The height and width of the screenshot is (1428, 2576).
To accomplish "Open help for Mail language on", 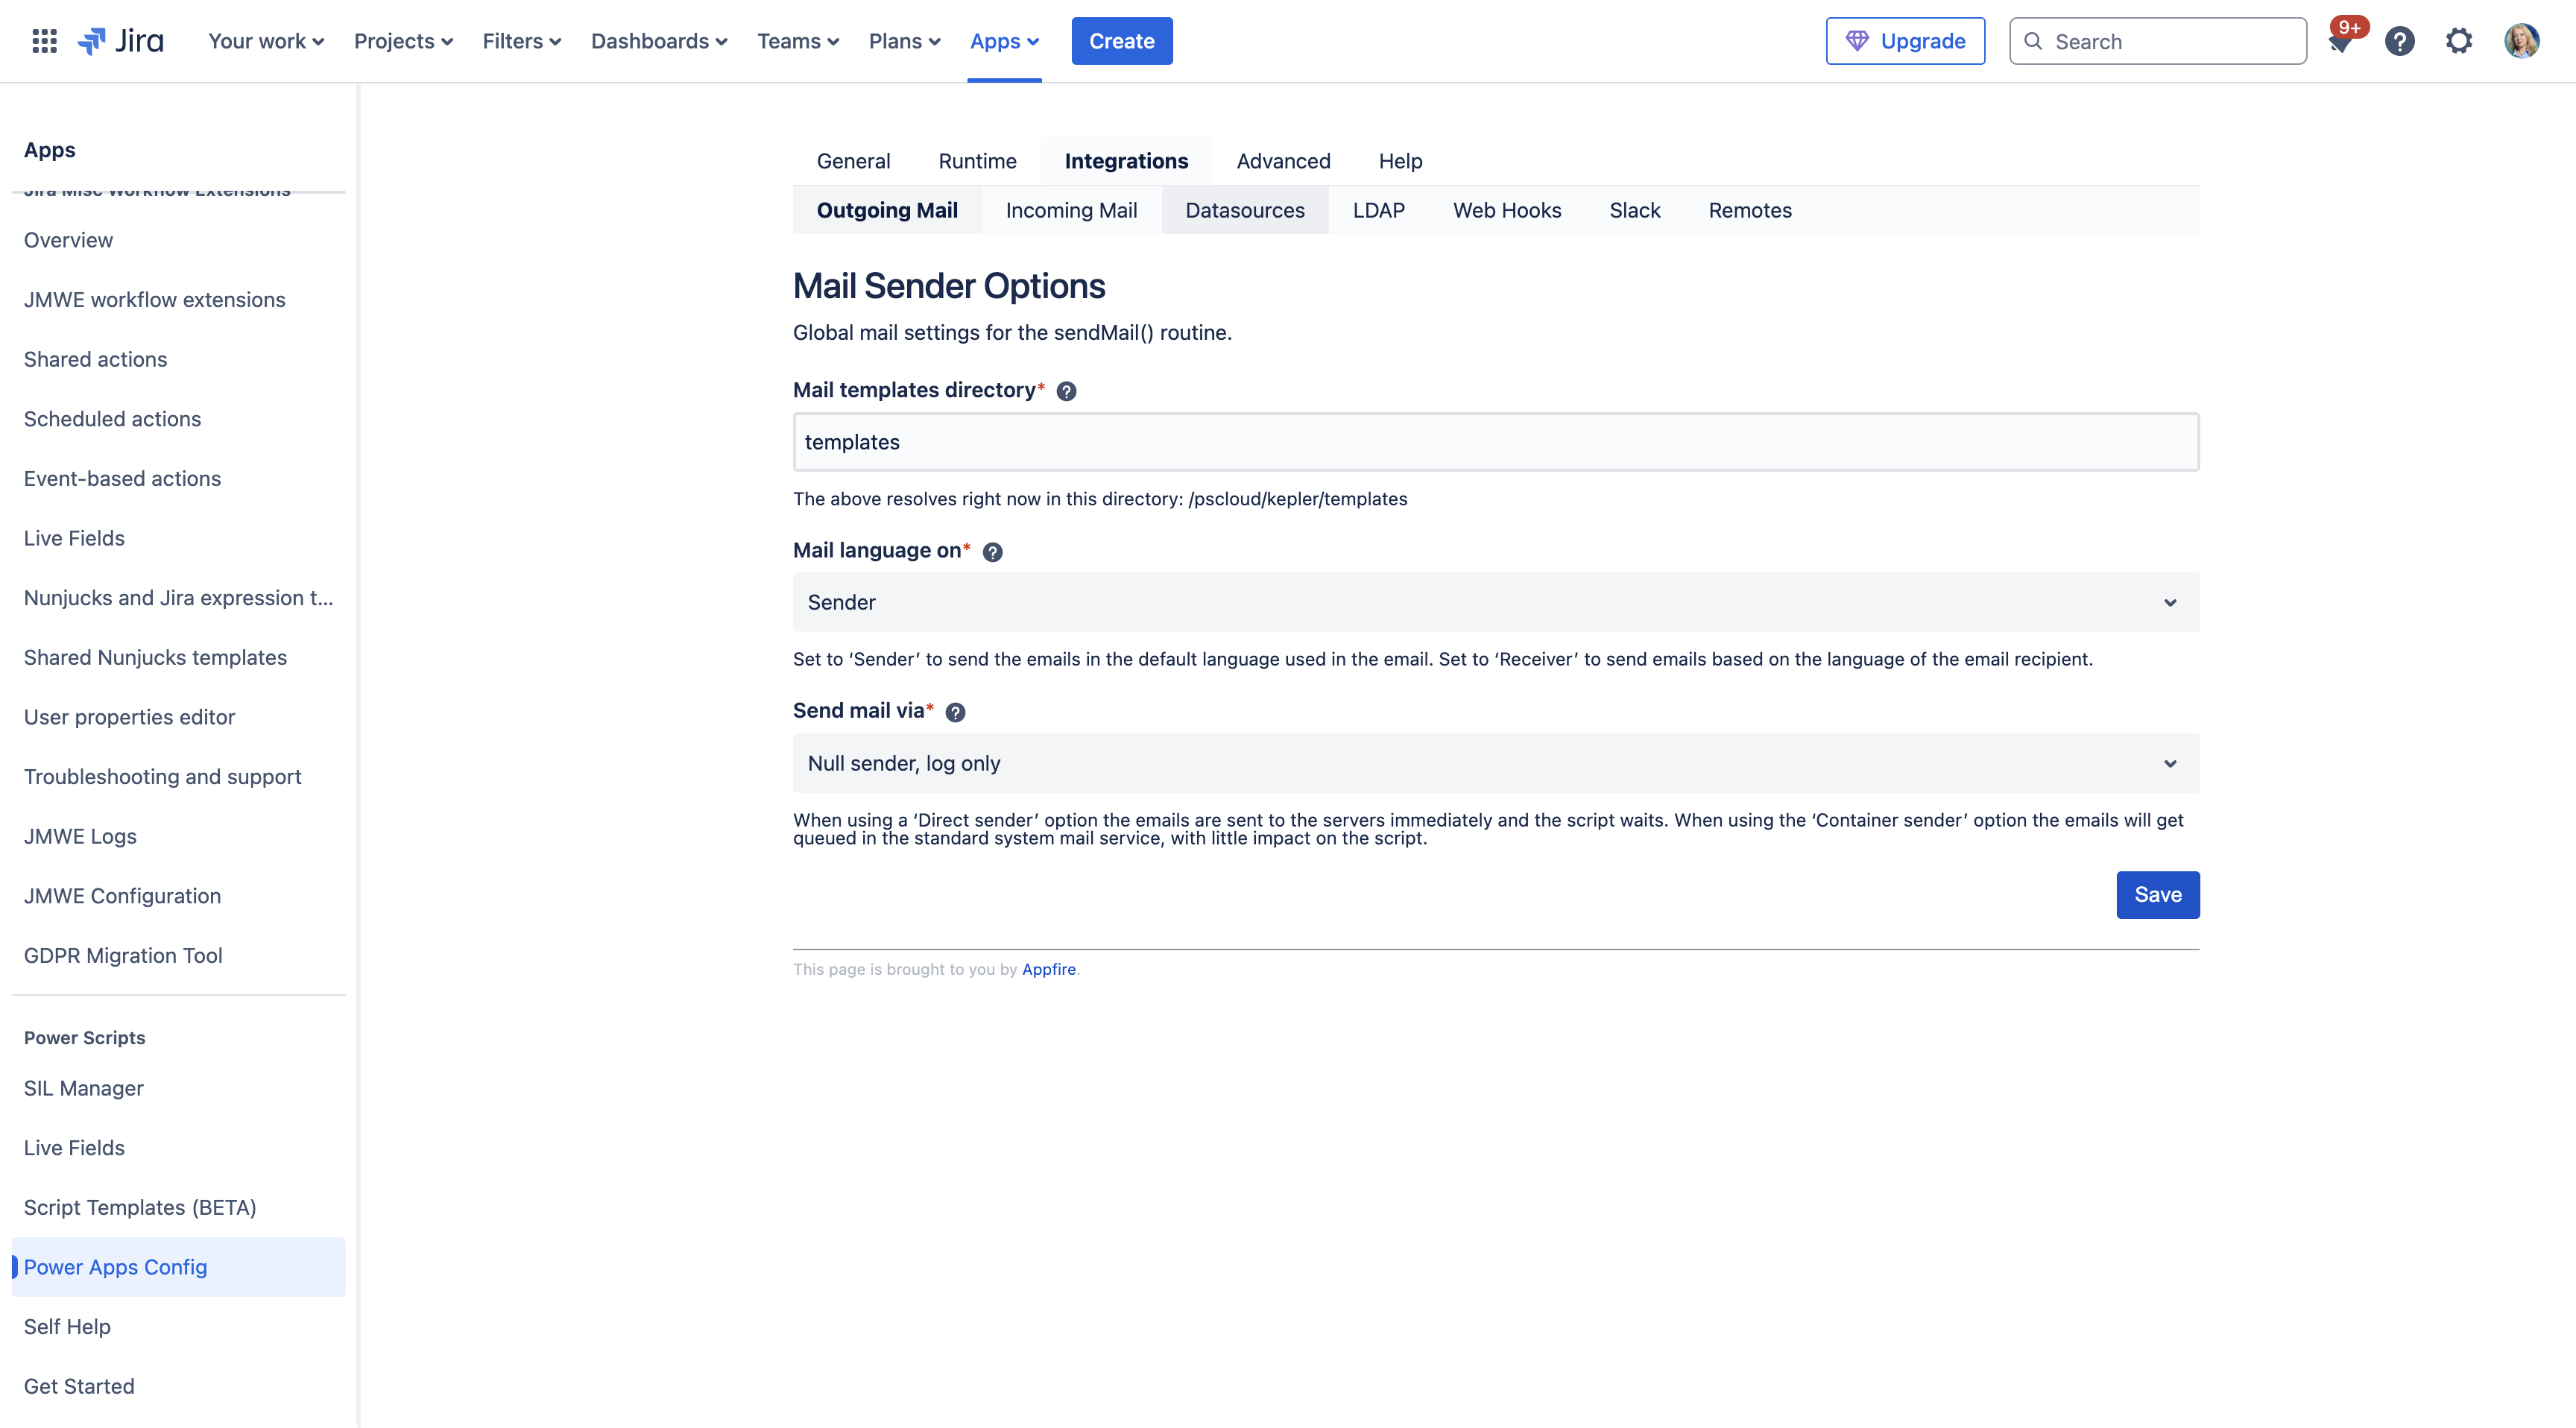I will [992, 551].
